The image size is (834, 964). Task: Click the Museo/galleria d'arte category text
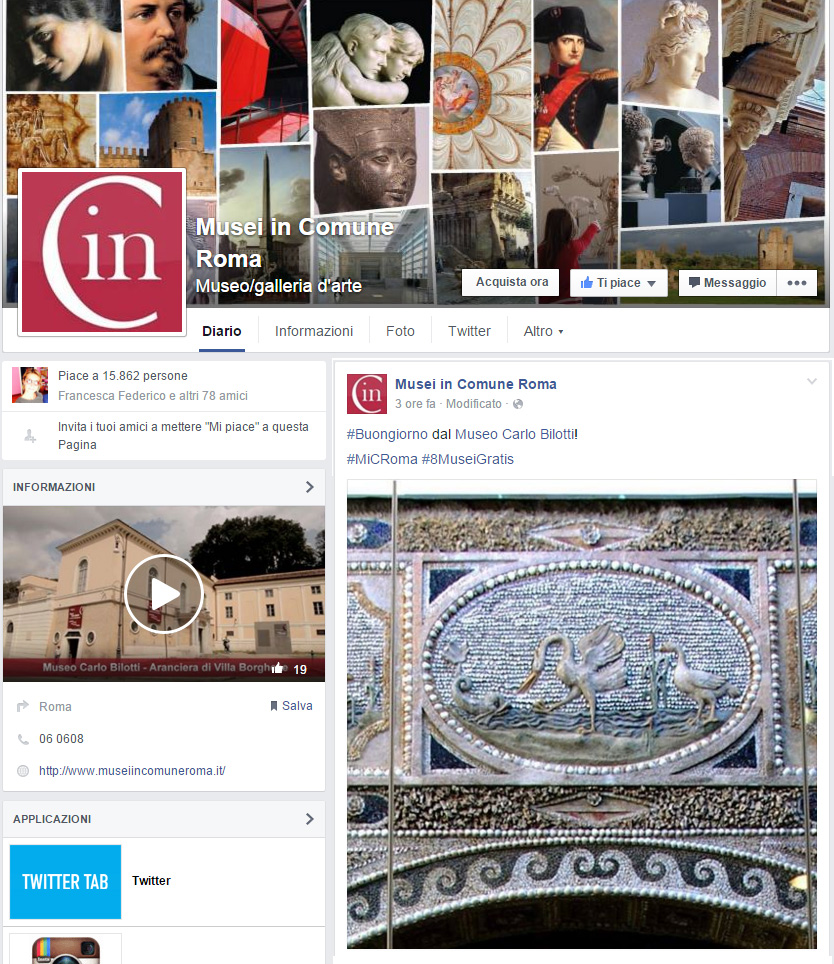click(x=278, y=286)
